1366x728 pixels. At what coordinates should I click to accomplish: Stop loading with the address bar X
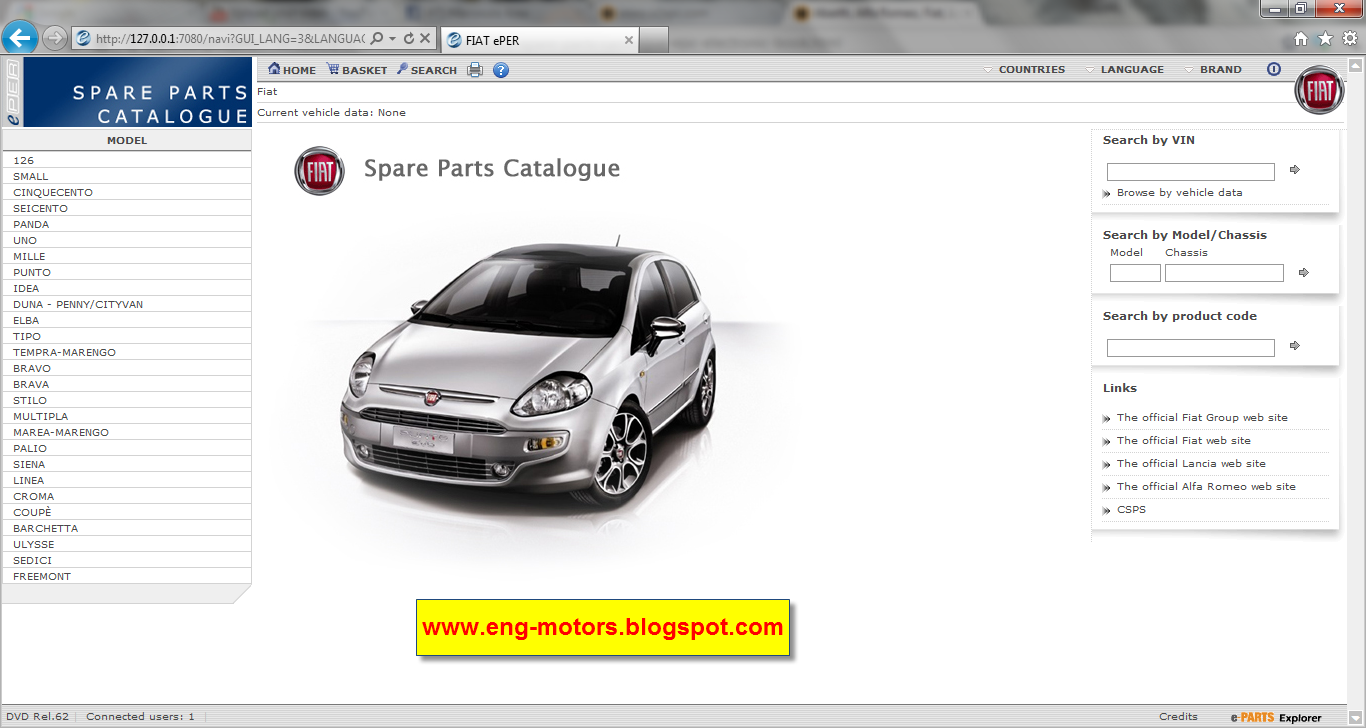point(425,38)
